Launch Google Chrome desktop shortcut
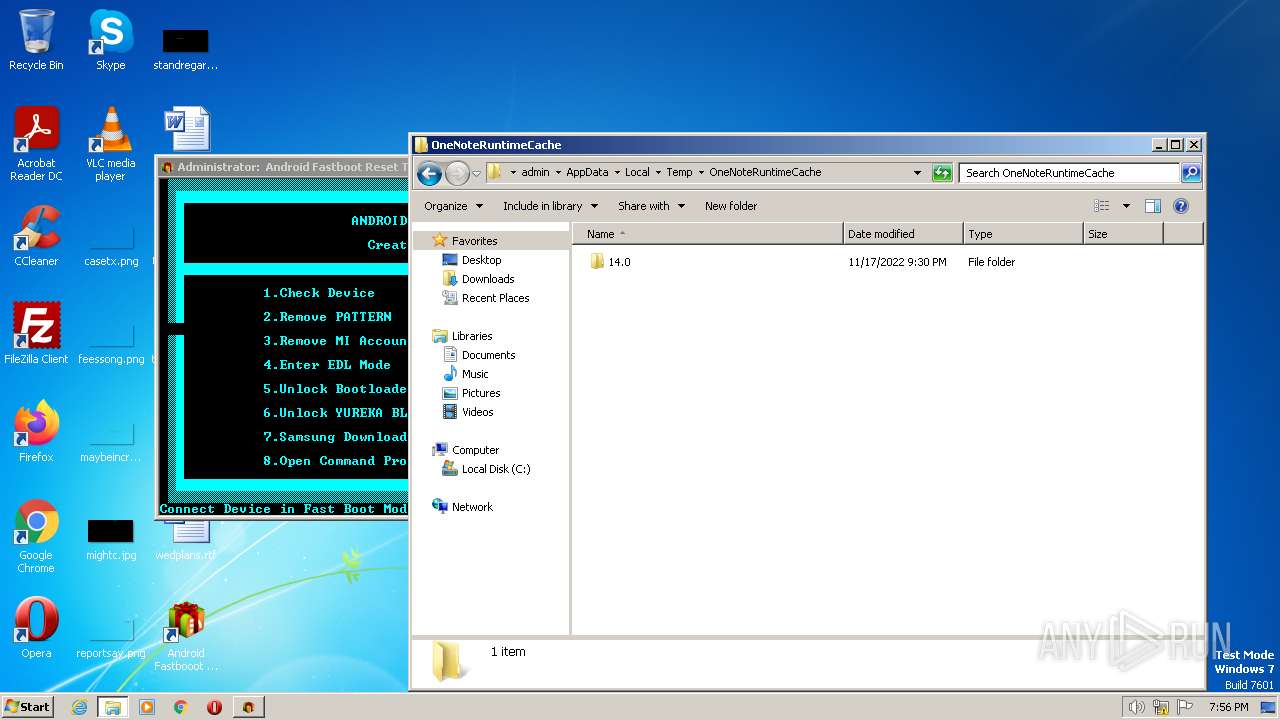Viewport: 1280px width, 720px height. (x=36, y=536)
